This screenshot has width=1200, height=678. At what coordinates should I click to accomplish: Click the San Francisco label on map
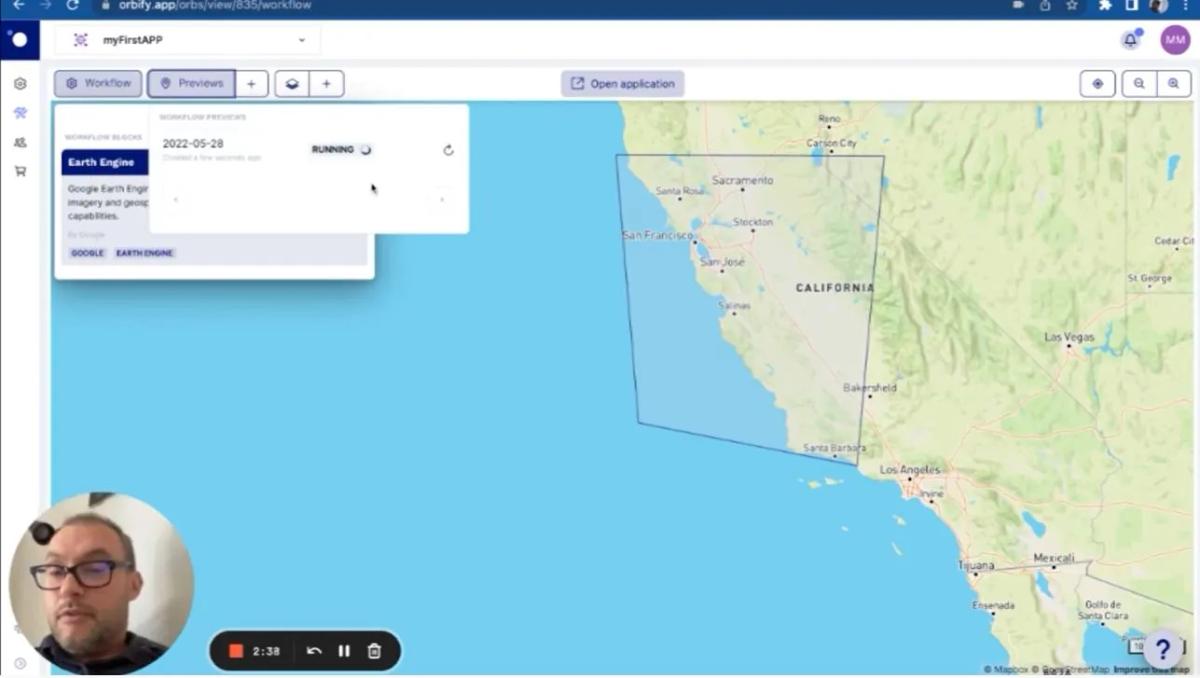coord(657,236)
